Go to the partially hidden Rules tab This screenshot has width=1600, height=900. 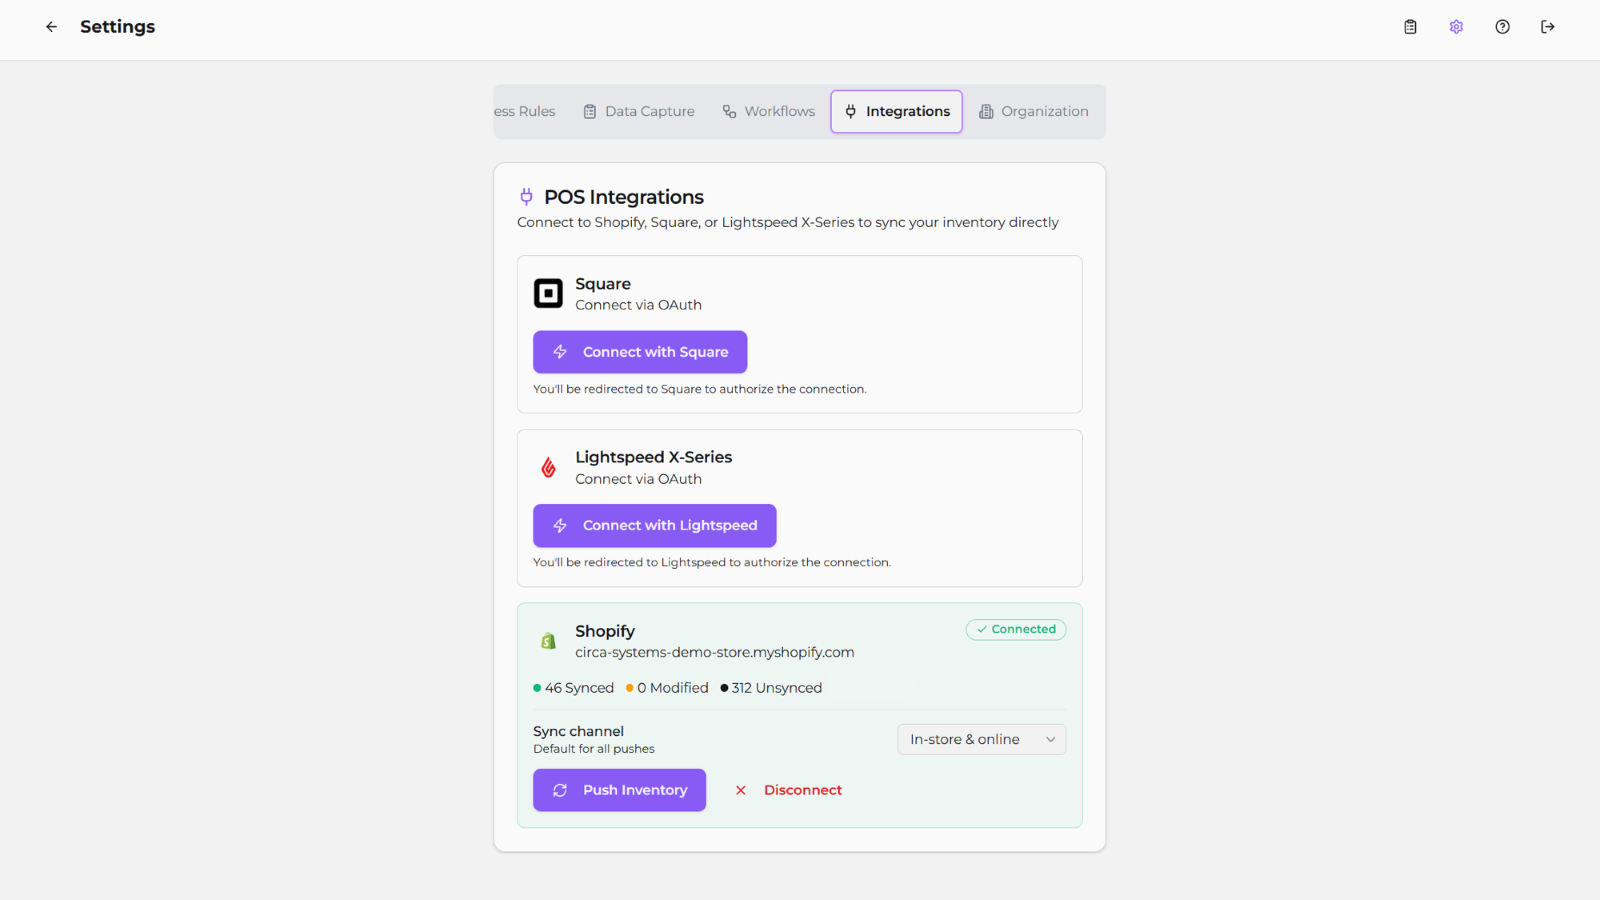point(526,111)
